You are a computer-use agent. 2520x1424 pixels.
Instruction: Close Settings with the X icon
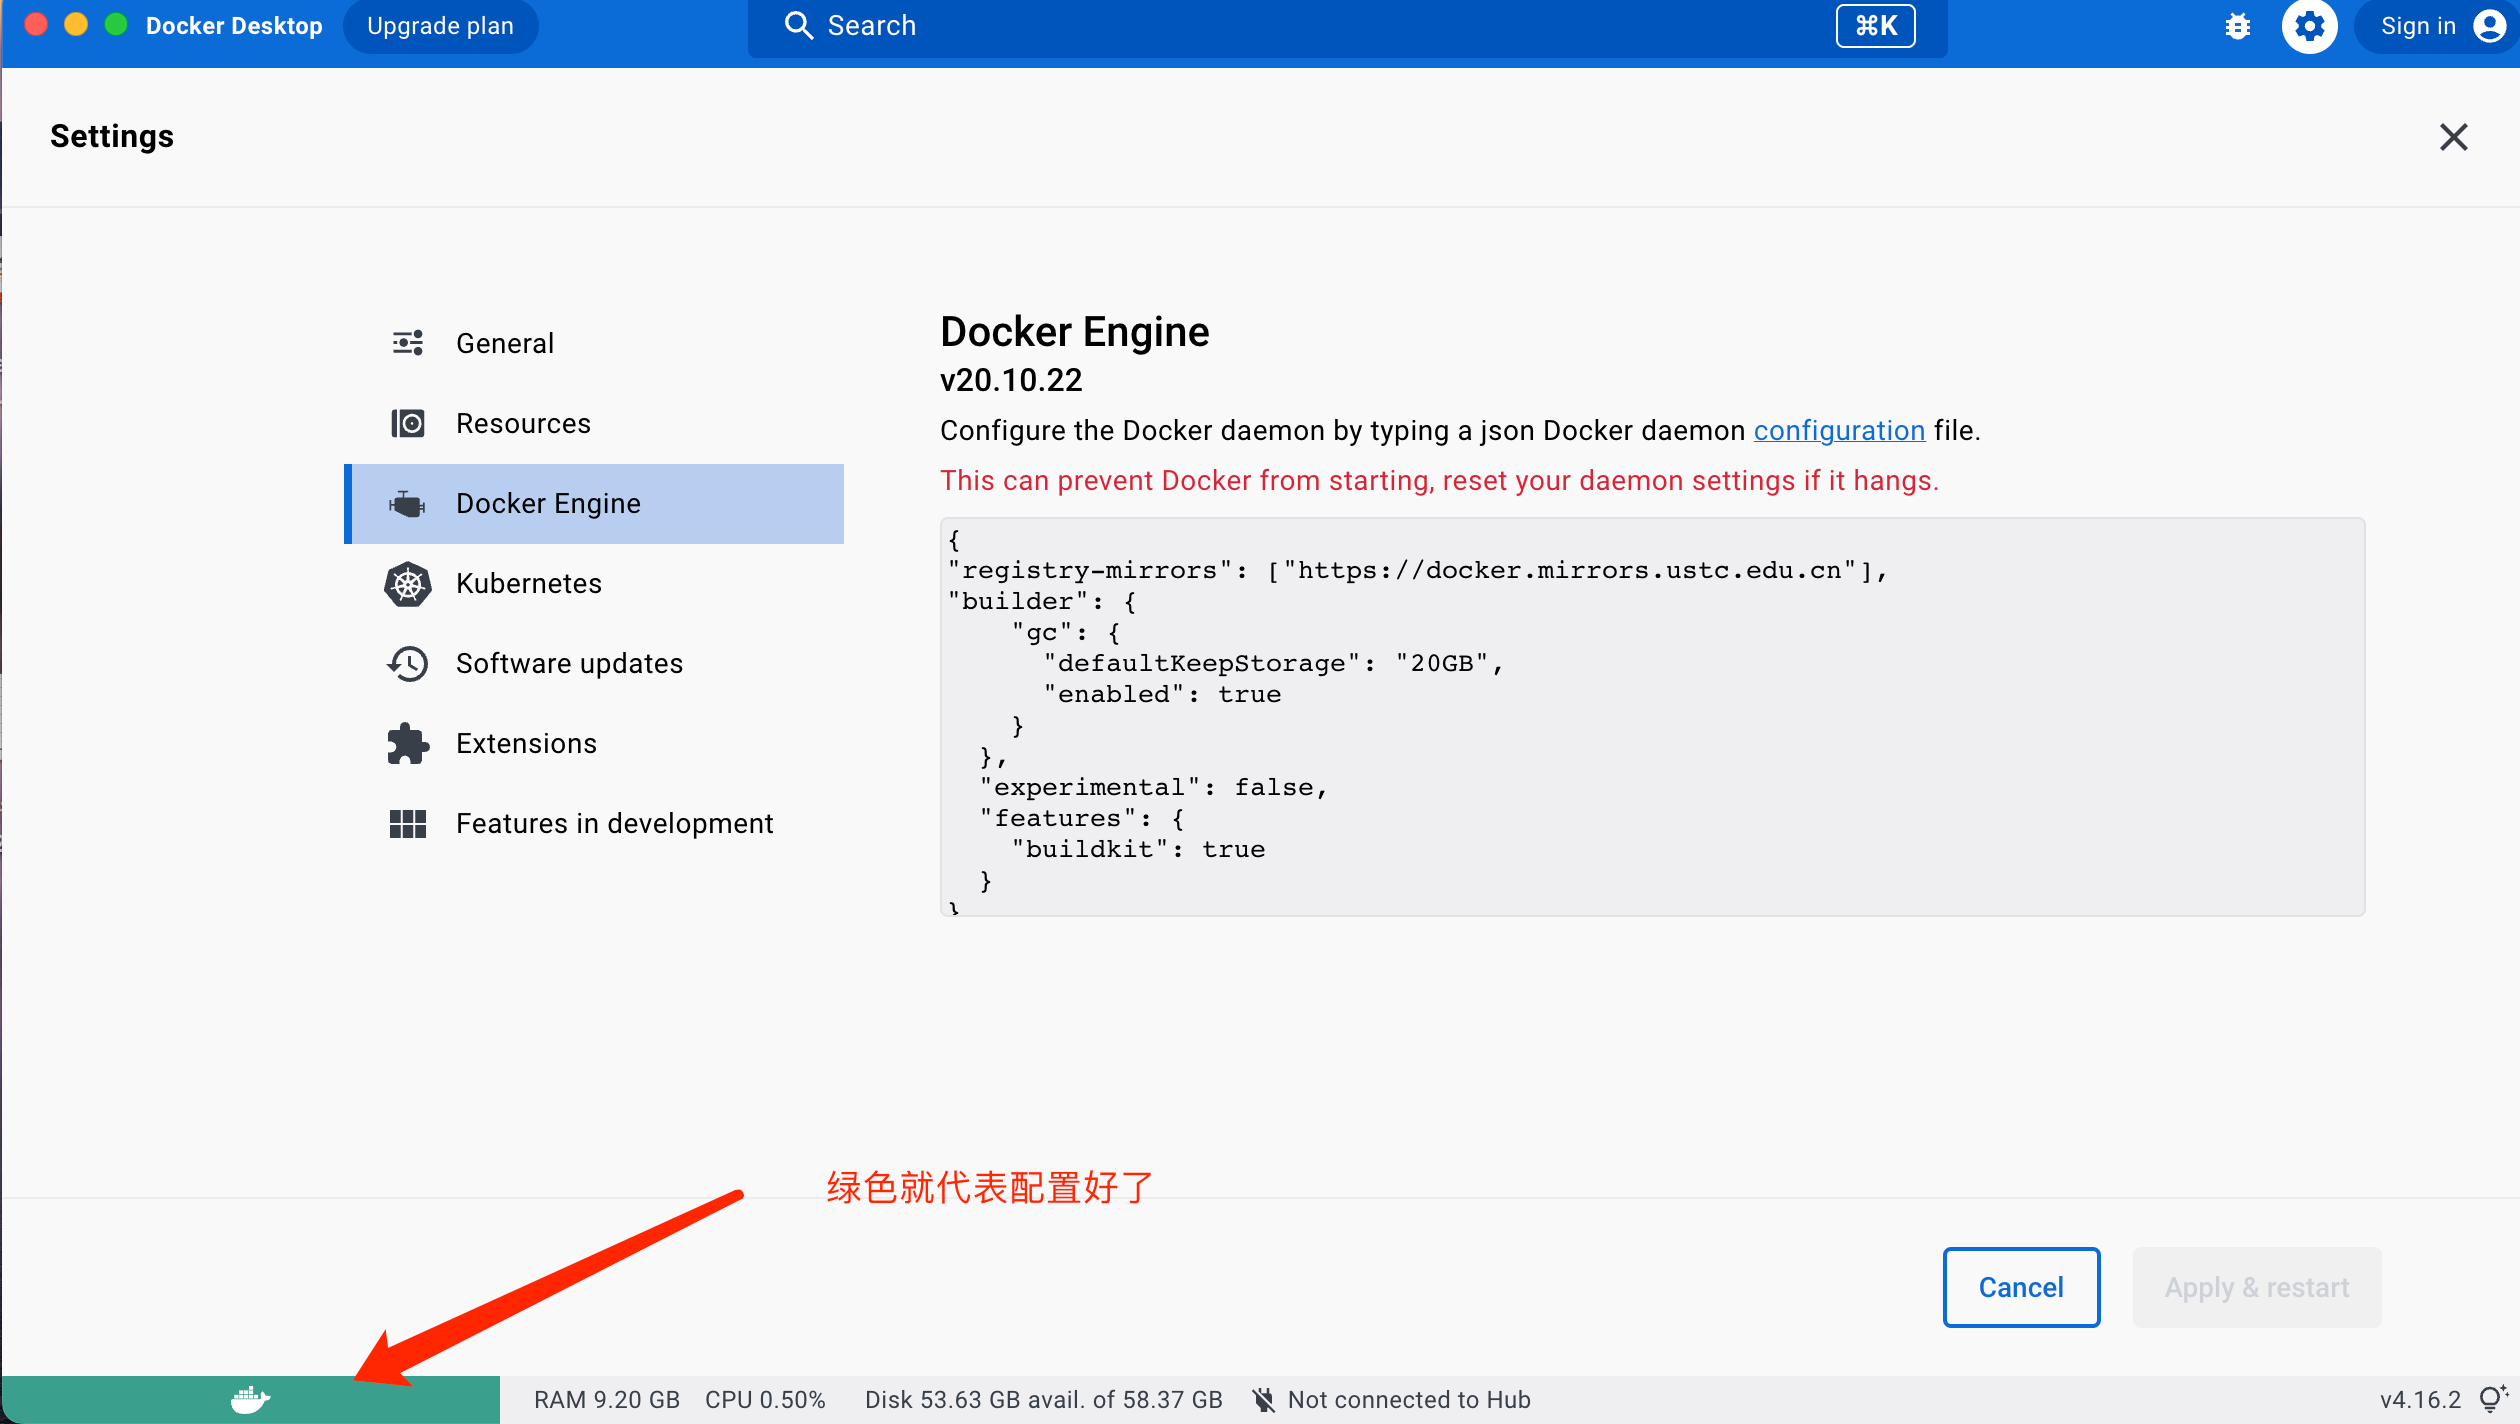(x=2454, y=137)
